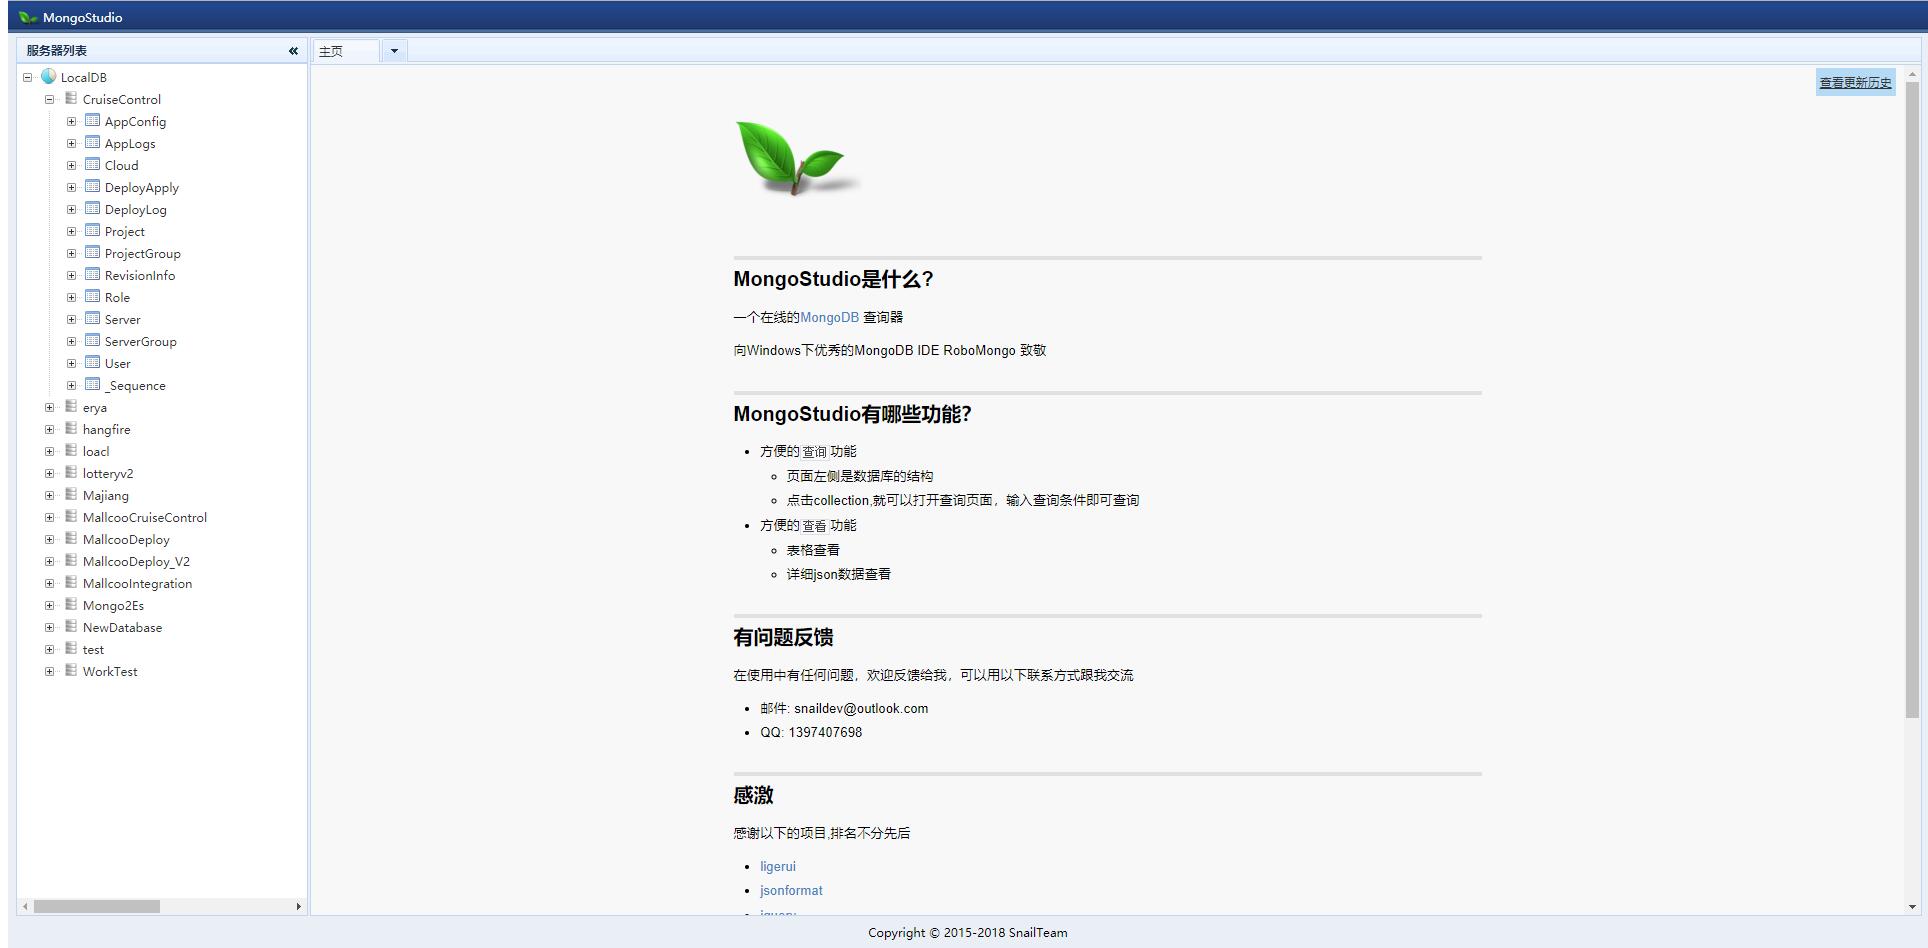
Task: Click the Cloud collection table icon
Action: [x=92, y=164]
